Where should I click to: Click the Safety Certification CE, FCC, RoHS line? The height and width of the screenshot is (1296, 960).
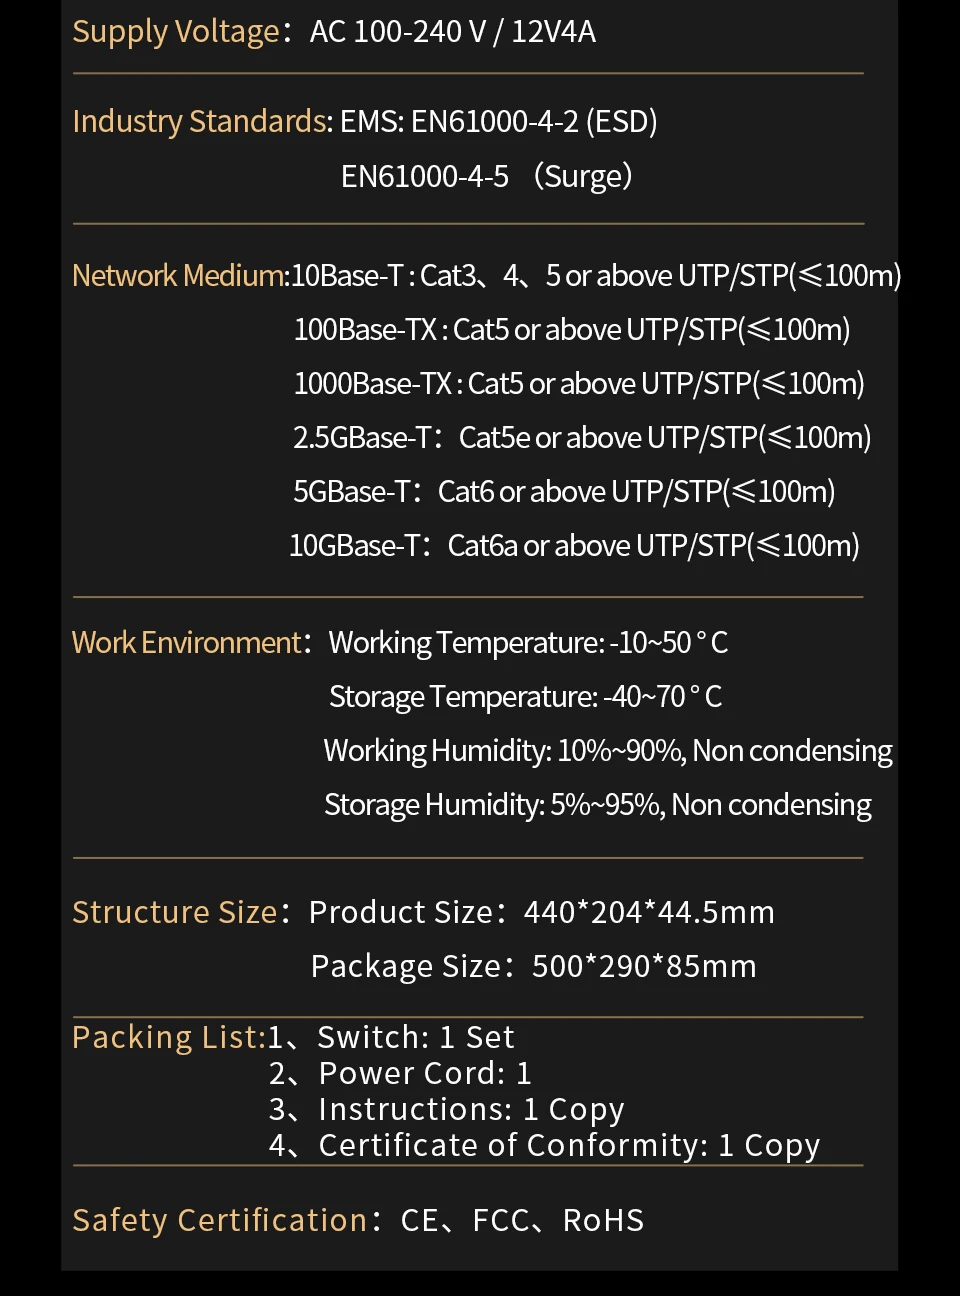point(358,1220)
